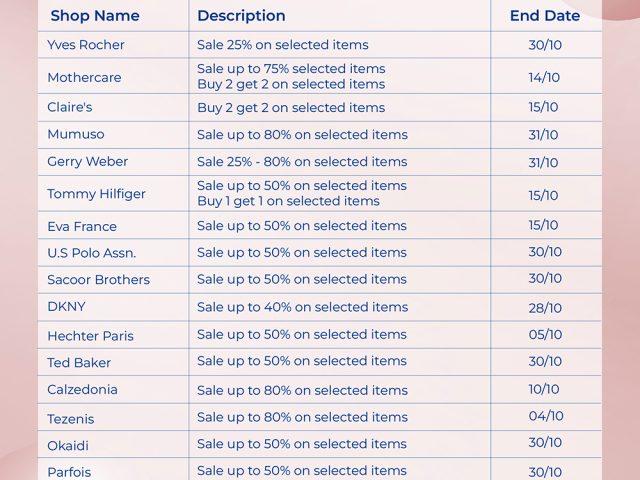Image resolution: width=640 pixels, height=480 pixels.
Task: Click the Gerry Weber shop name
Action: pyautogui.click(x=87, y=162)
